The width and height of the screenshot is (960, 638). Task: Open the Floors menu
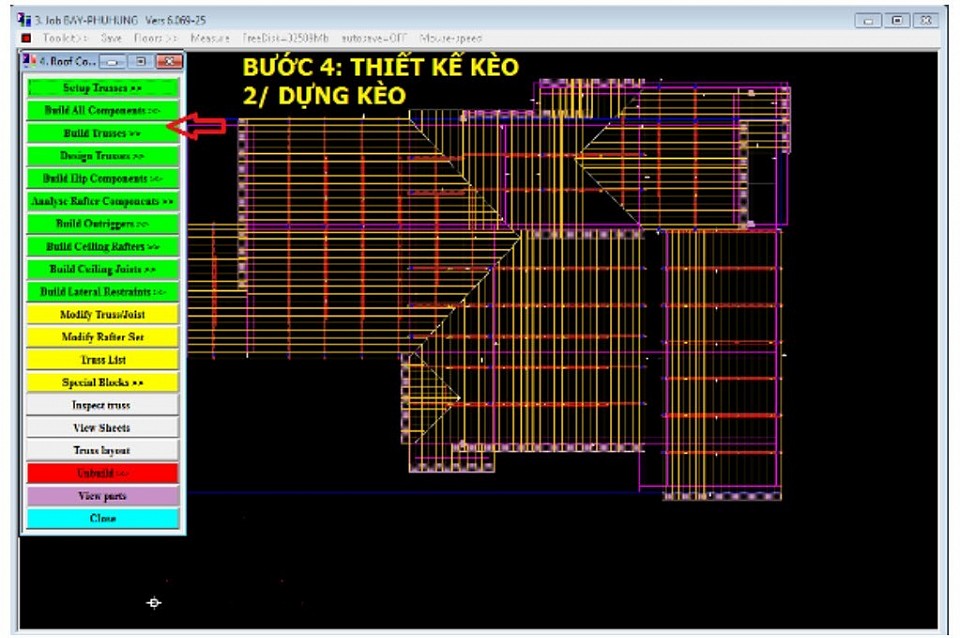click(155, 38)
